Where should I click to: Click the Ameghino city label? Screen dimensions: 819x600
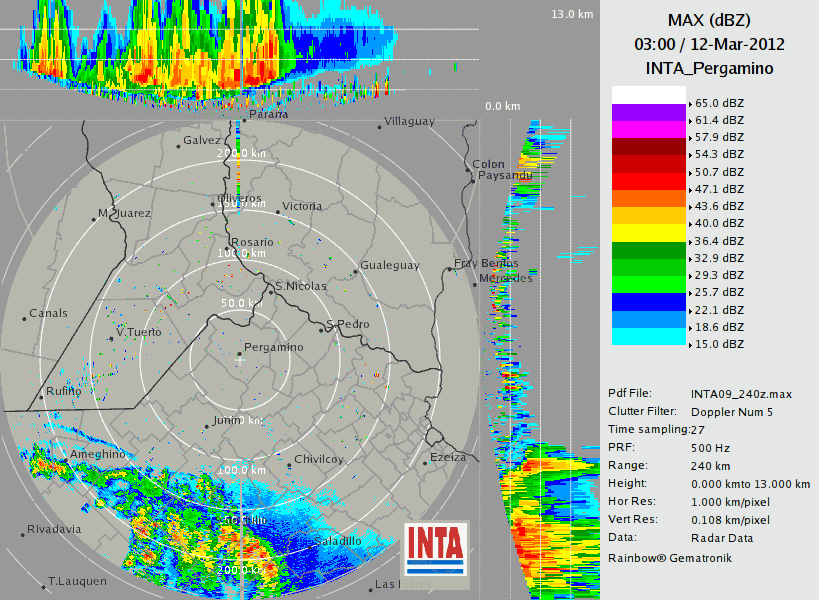98,454
